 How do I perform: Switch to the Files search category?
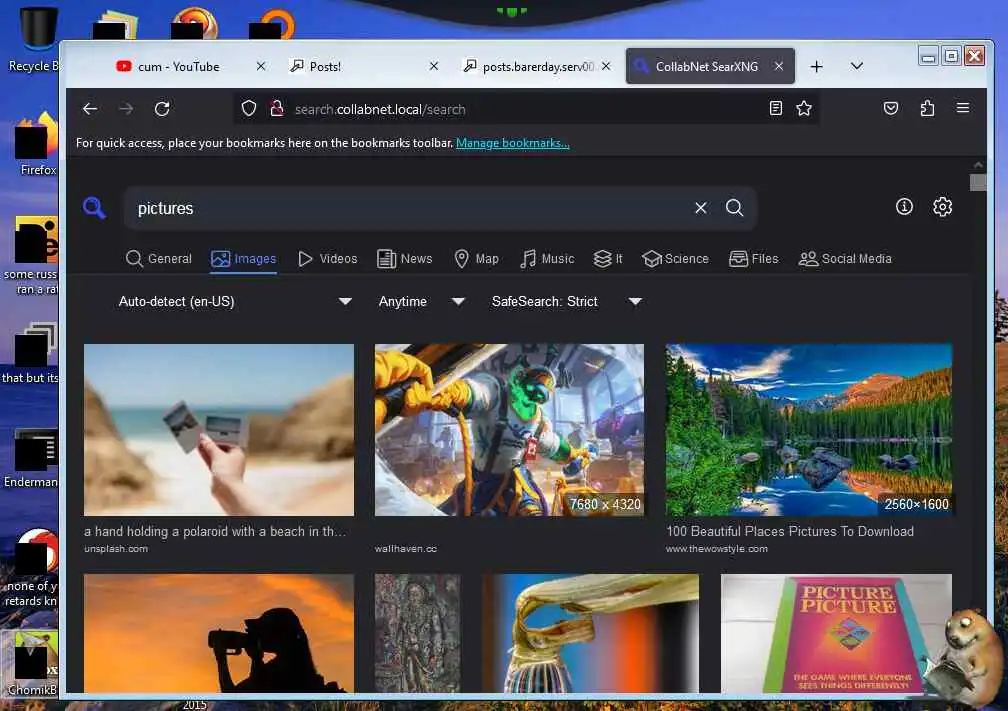tap(754, 258)
